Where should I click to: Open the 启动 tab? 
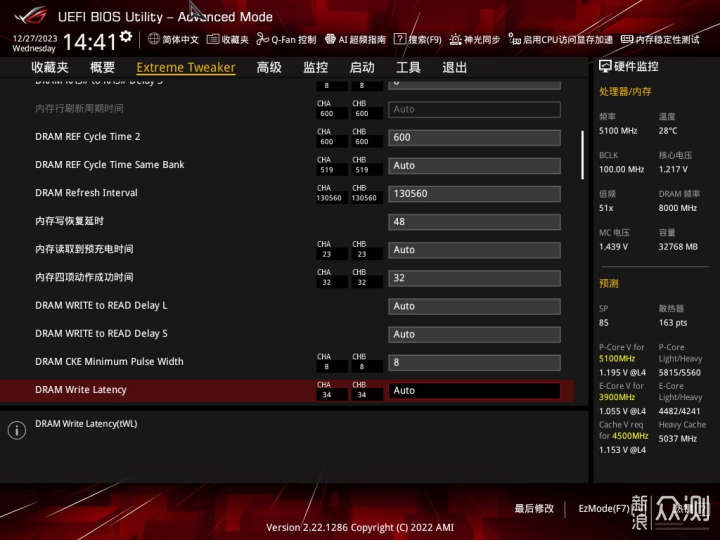click(362, 68)
